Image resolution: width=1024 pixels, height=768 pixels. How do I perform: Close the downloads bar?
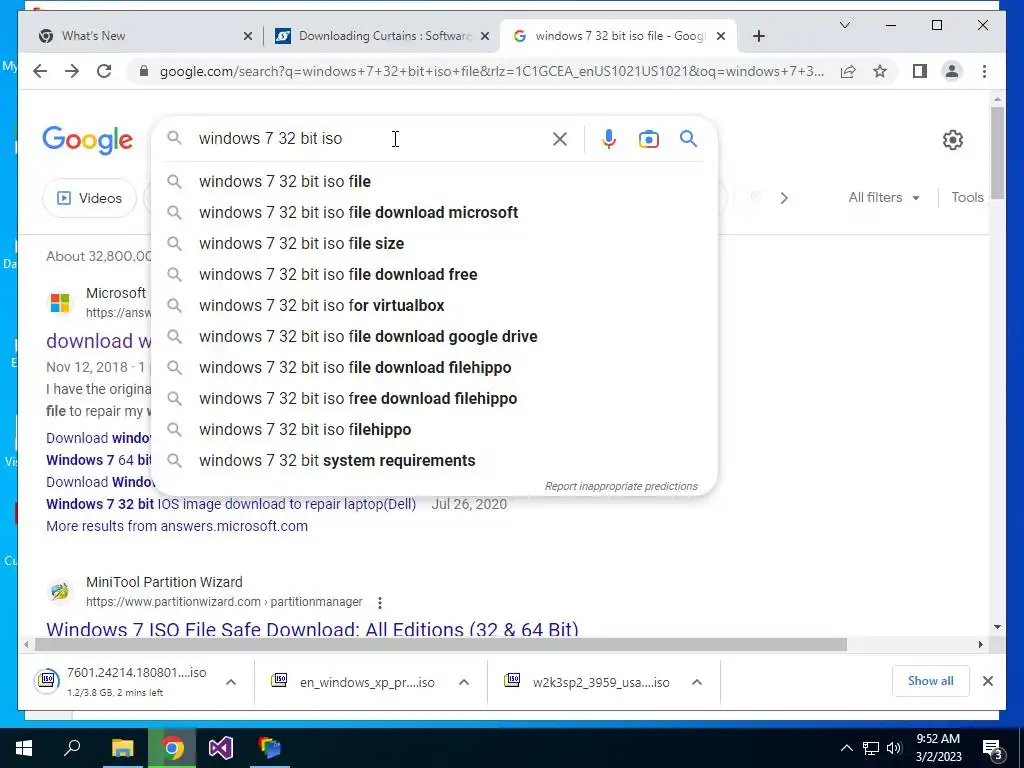click(x=987, y=681)
